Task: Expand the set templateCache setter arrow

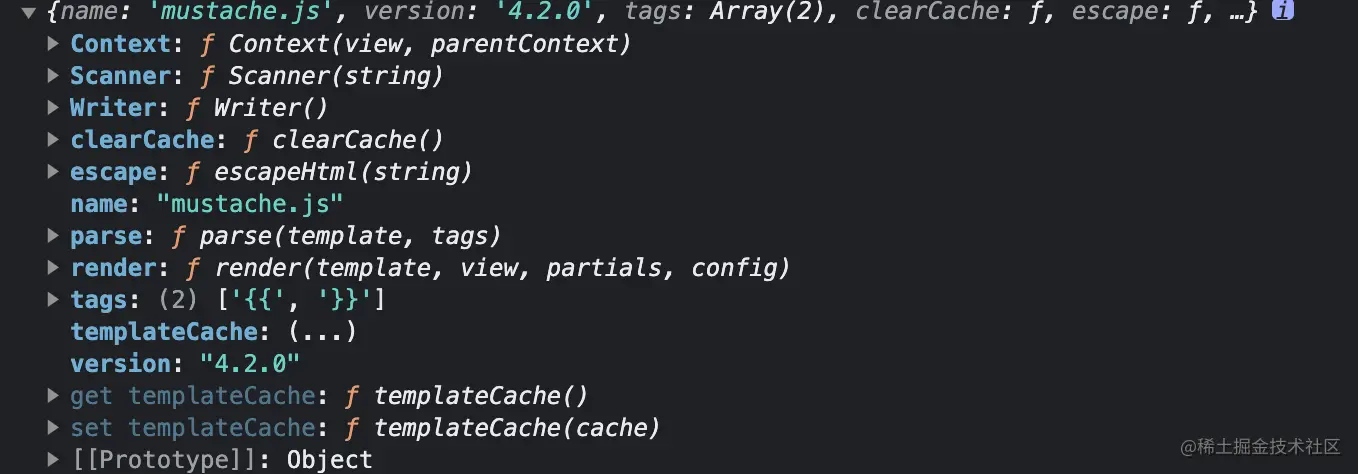Action: click(x=54, y=428)
